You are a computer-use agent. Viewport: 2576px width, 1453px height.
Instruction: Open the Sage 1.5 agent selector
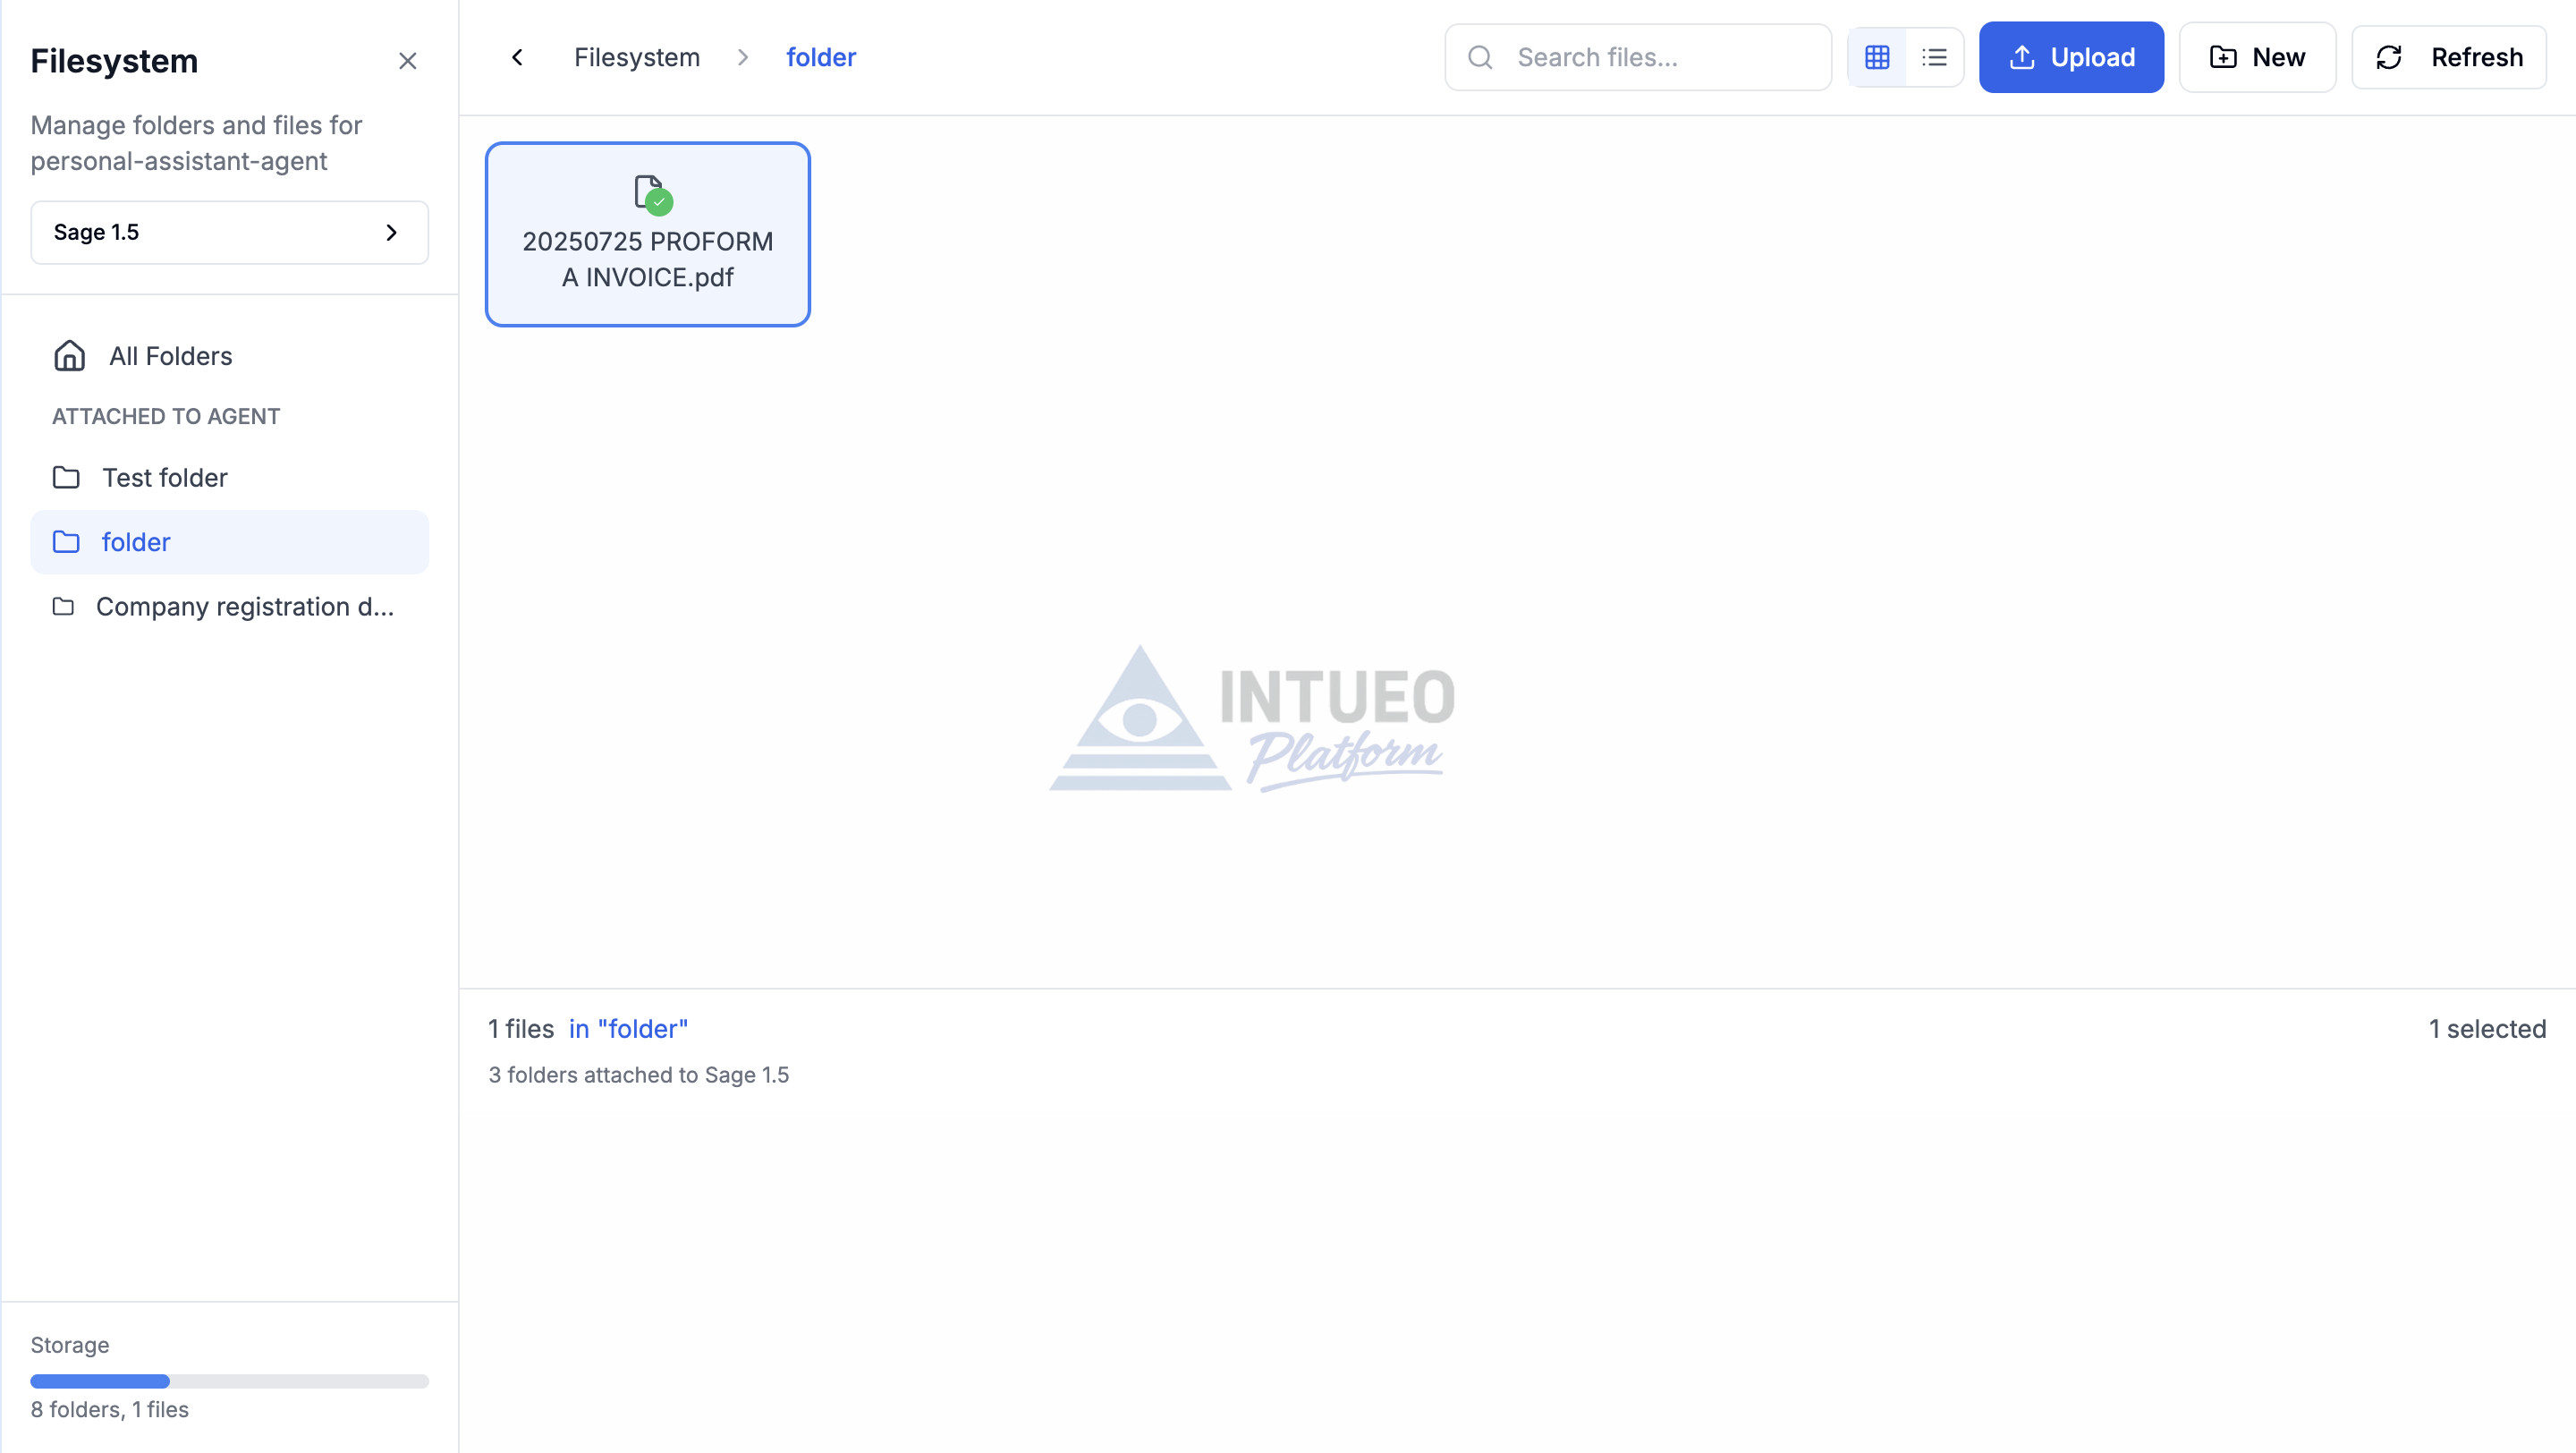click(229, 232)
